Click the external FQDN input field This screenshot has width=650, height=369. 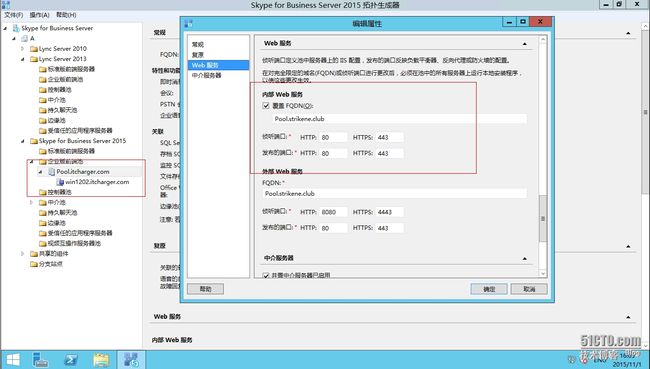click(395, 194)
